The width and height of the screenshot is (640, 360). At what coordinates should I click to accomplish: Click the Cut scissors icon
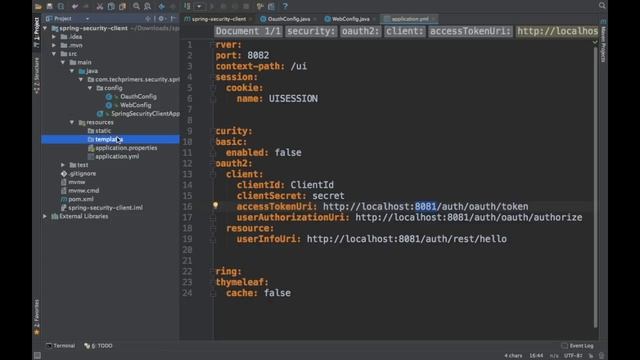100,6
